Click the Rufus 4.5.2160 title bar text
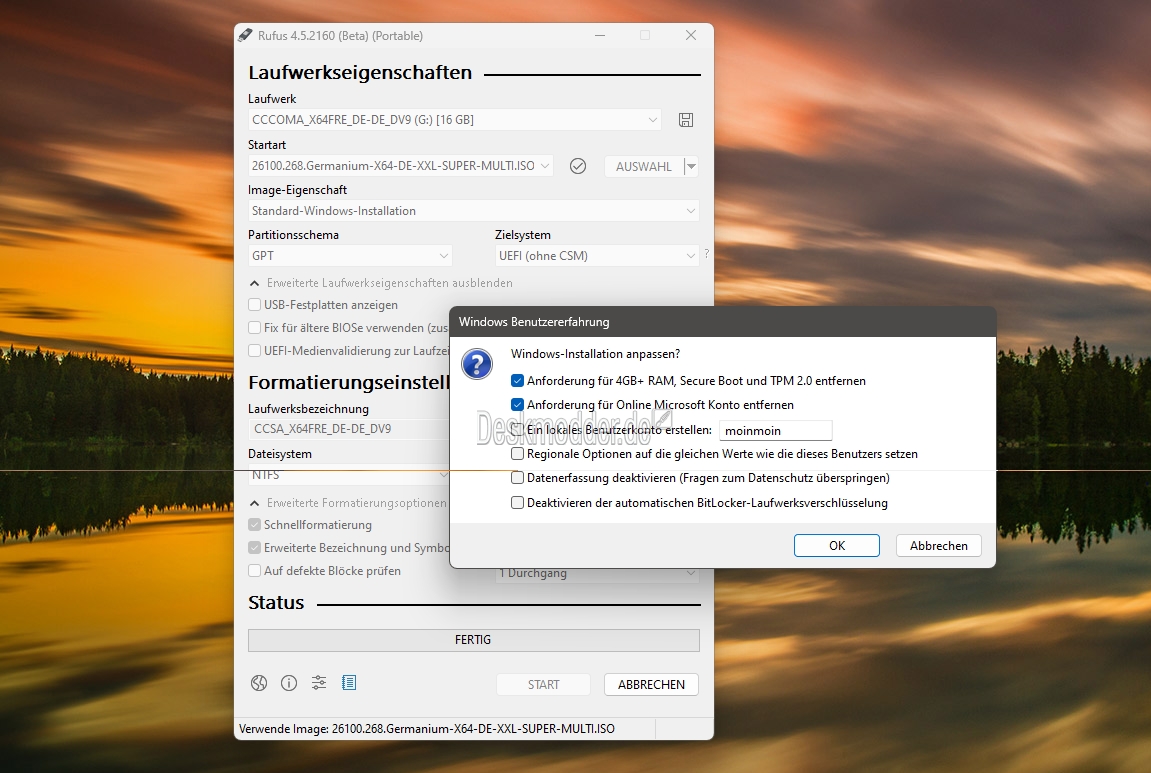Image resolution: width=1151 pixels, height=773 pixels. coord(340,35)
